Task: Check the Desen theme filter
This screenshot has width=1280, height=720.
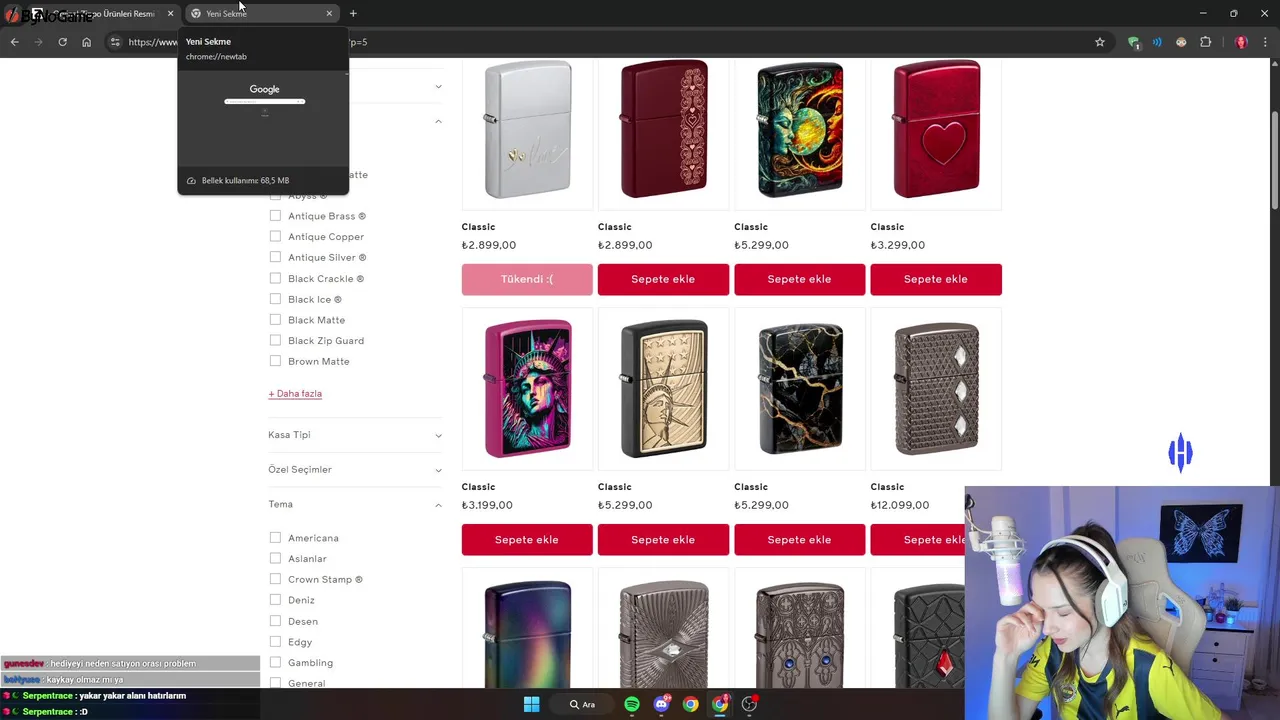Action: coord(275,621)
